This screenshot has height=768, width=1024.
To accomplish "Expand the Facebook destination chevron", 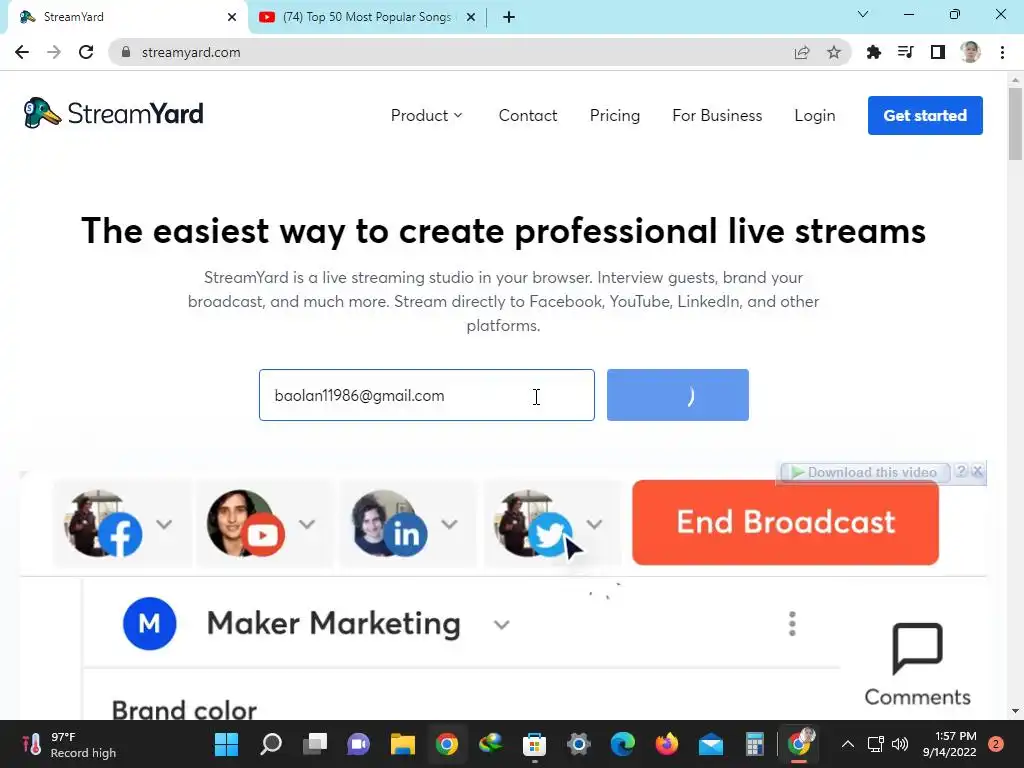I will [164, 524].
